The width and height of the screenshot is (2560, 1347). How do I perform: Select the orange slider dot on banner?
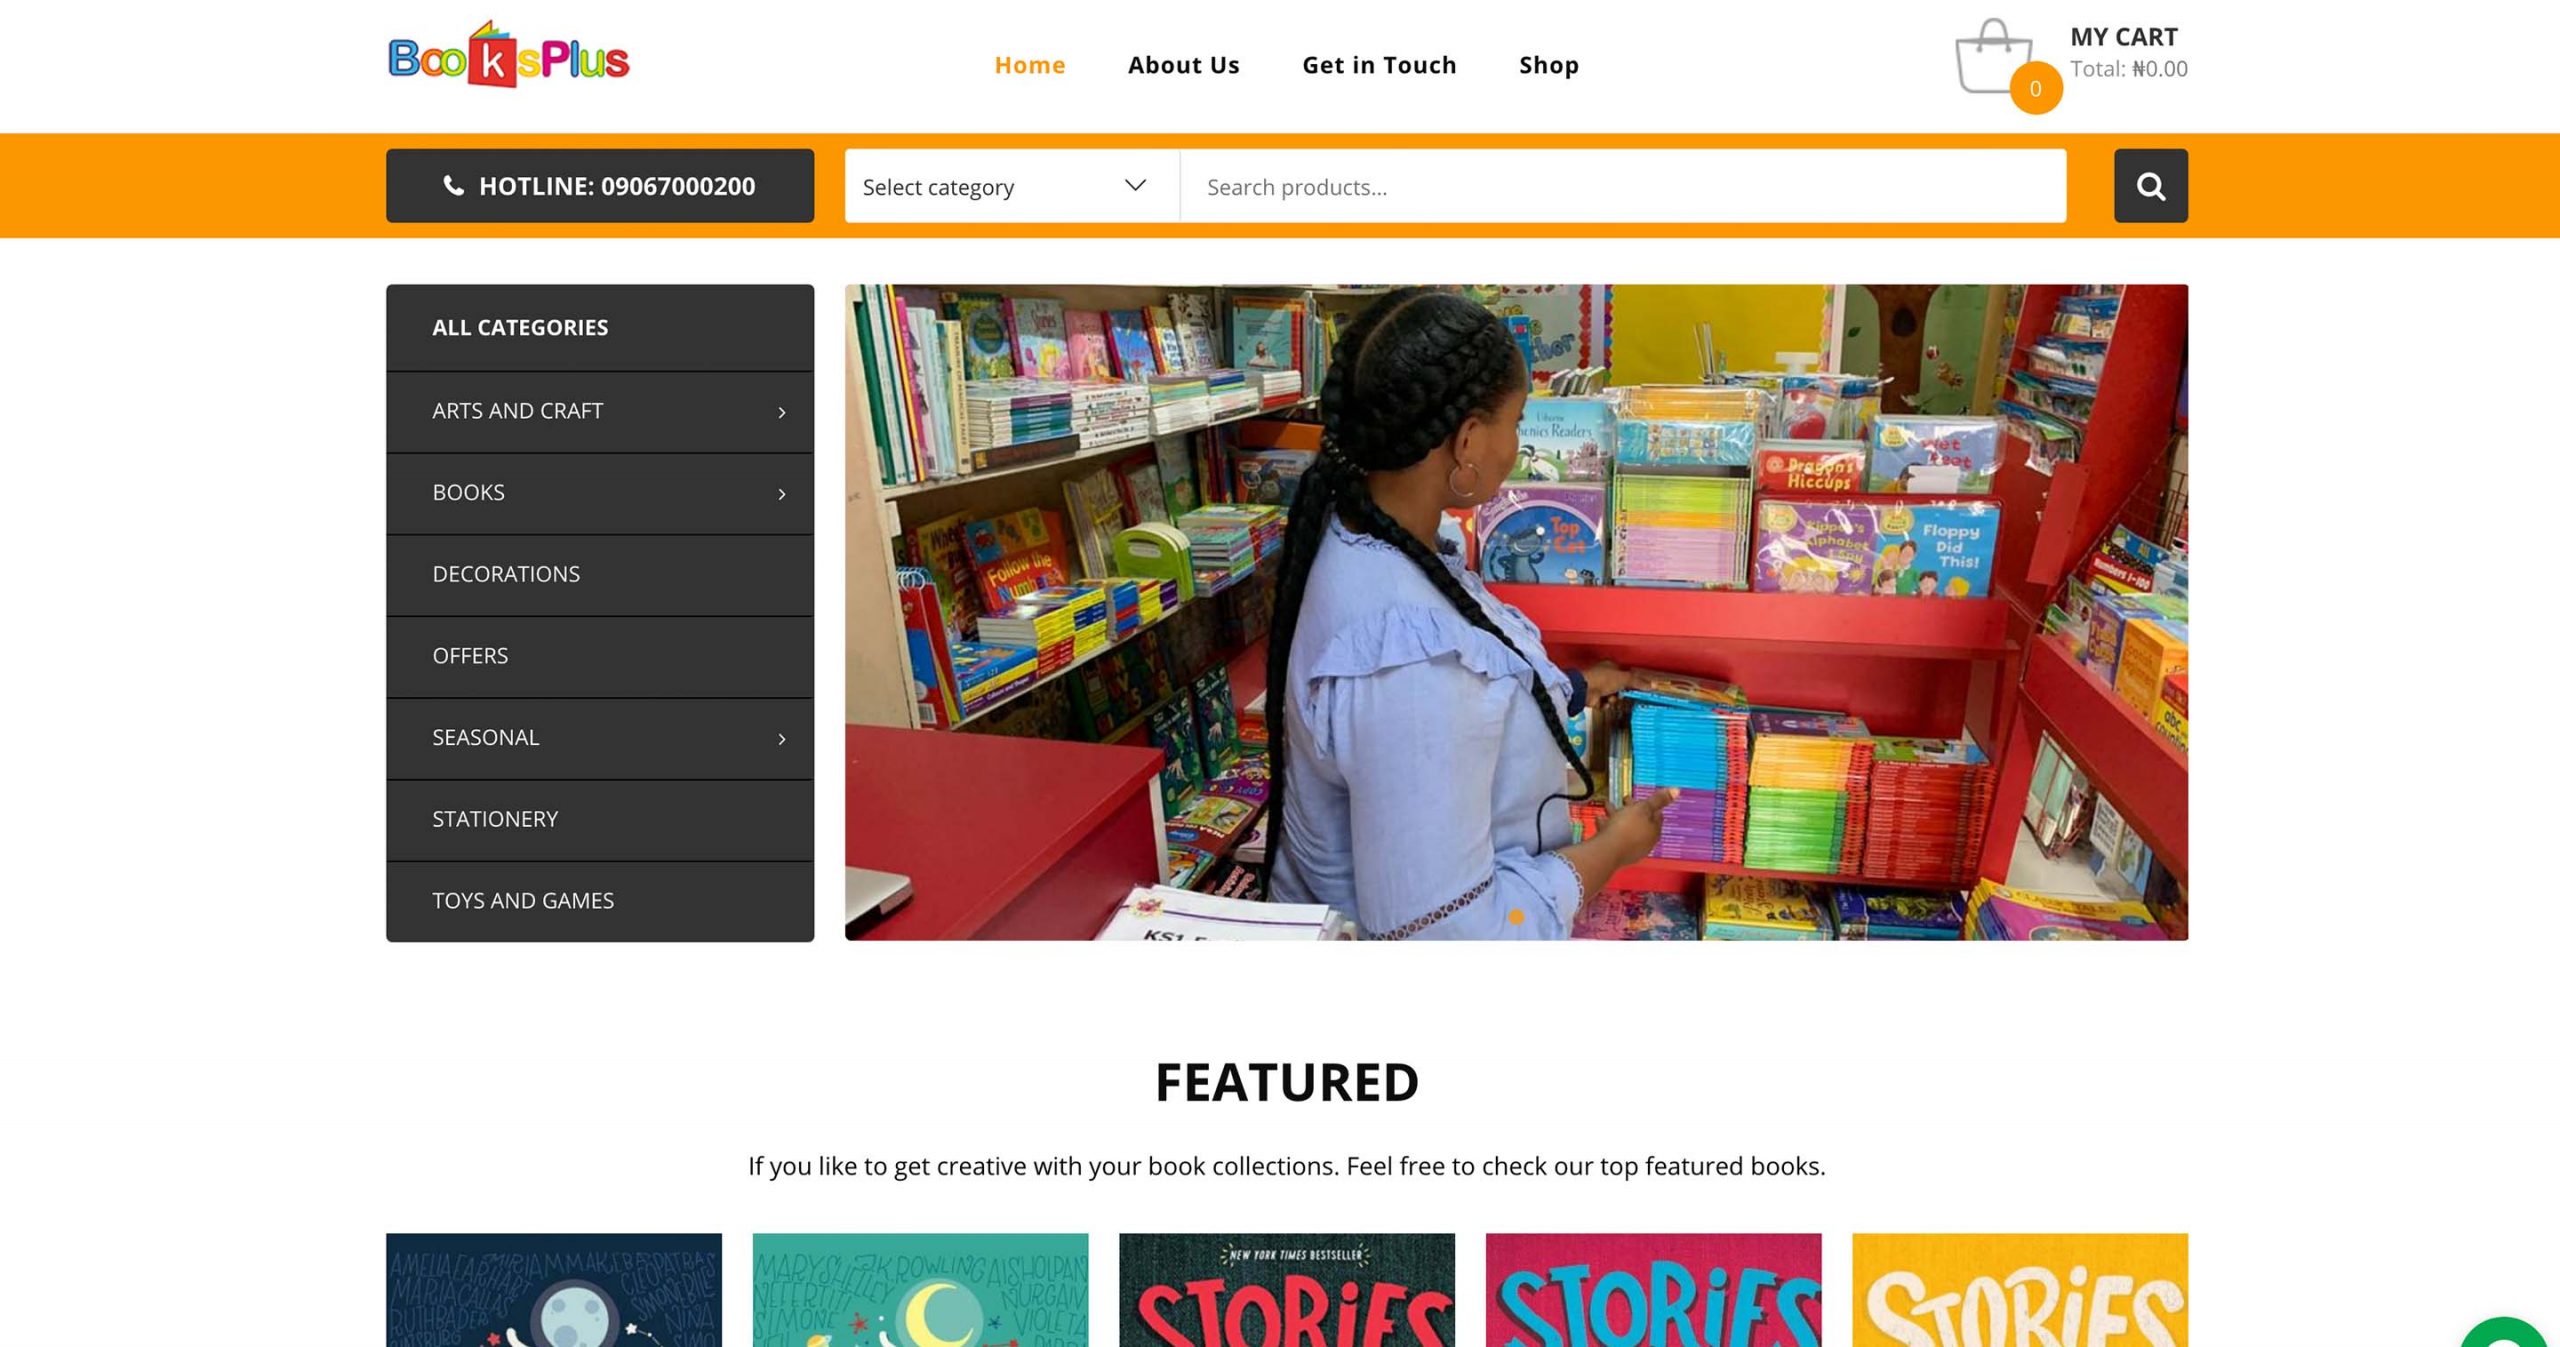pos(1516,917)
